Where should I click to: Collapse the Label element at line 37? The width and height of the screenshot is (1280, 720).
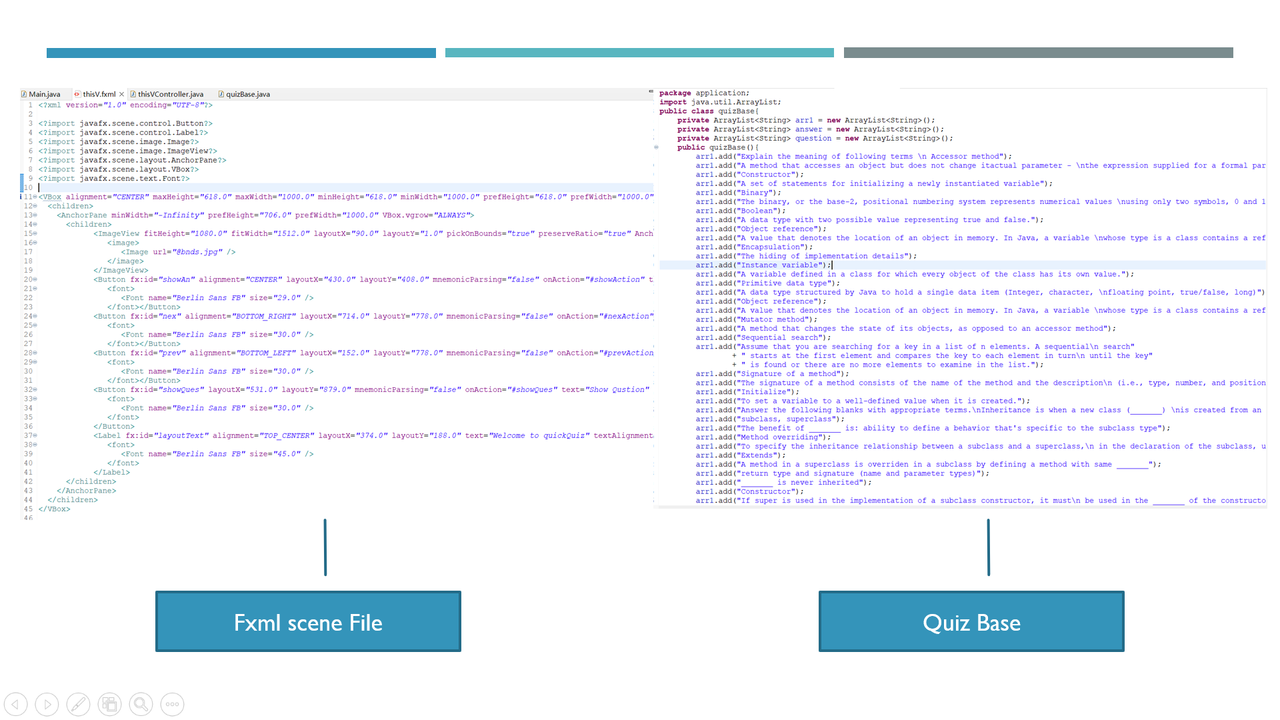[36, 435]
